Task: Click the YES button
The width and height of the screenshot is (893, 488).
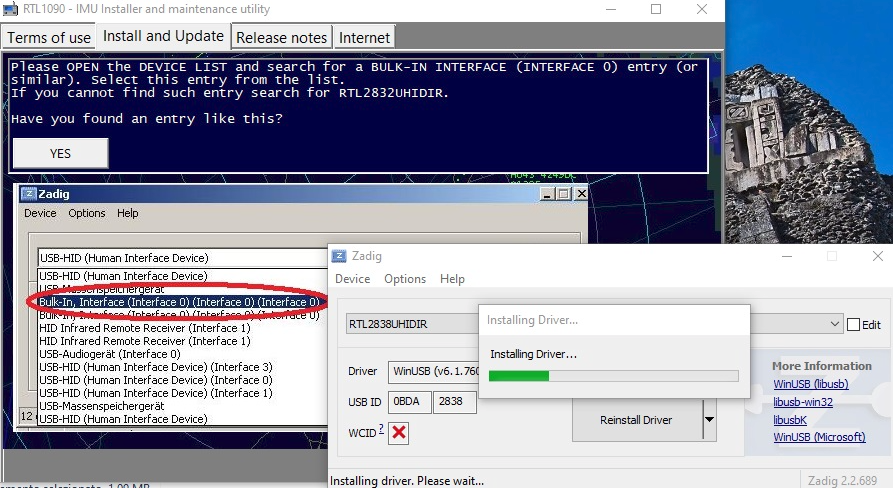Action: click(60, 153)
